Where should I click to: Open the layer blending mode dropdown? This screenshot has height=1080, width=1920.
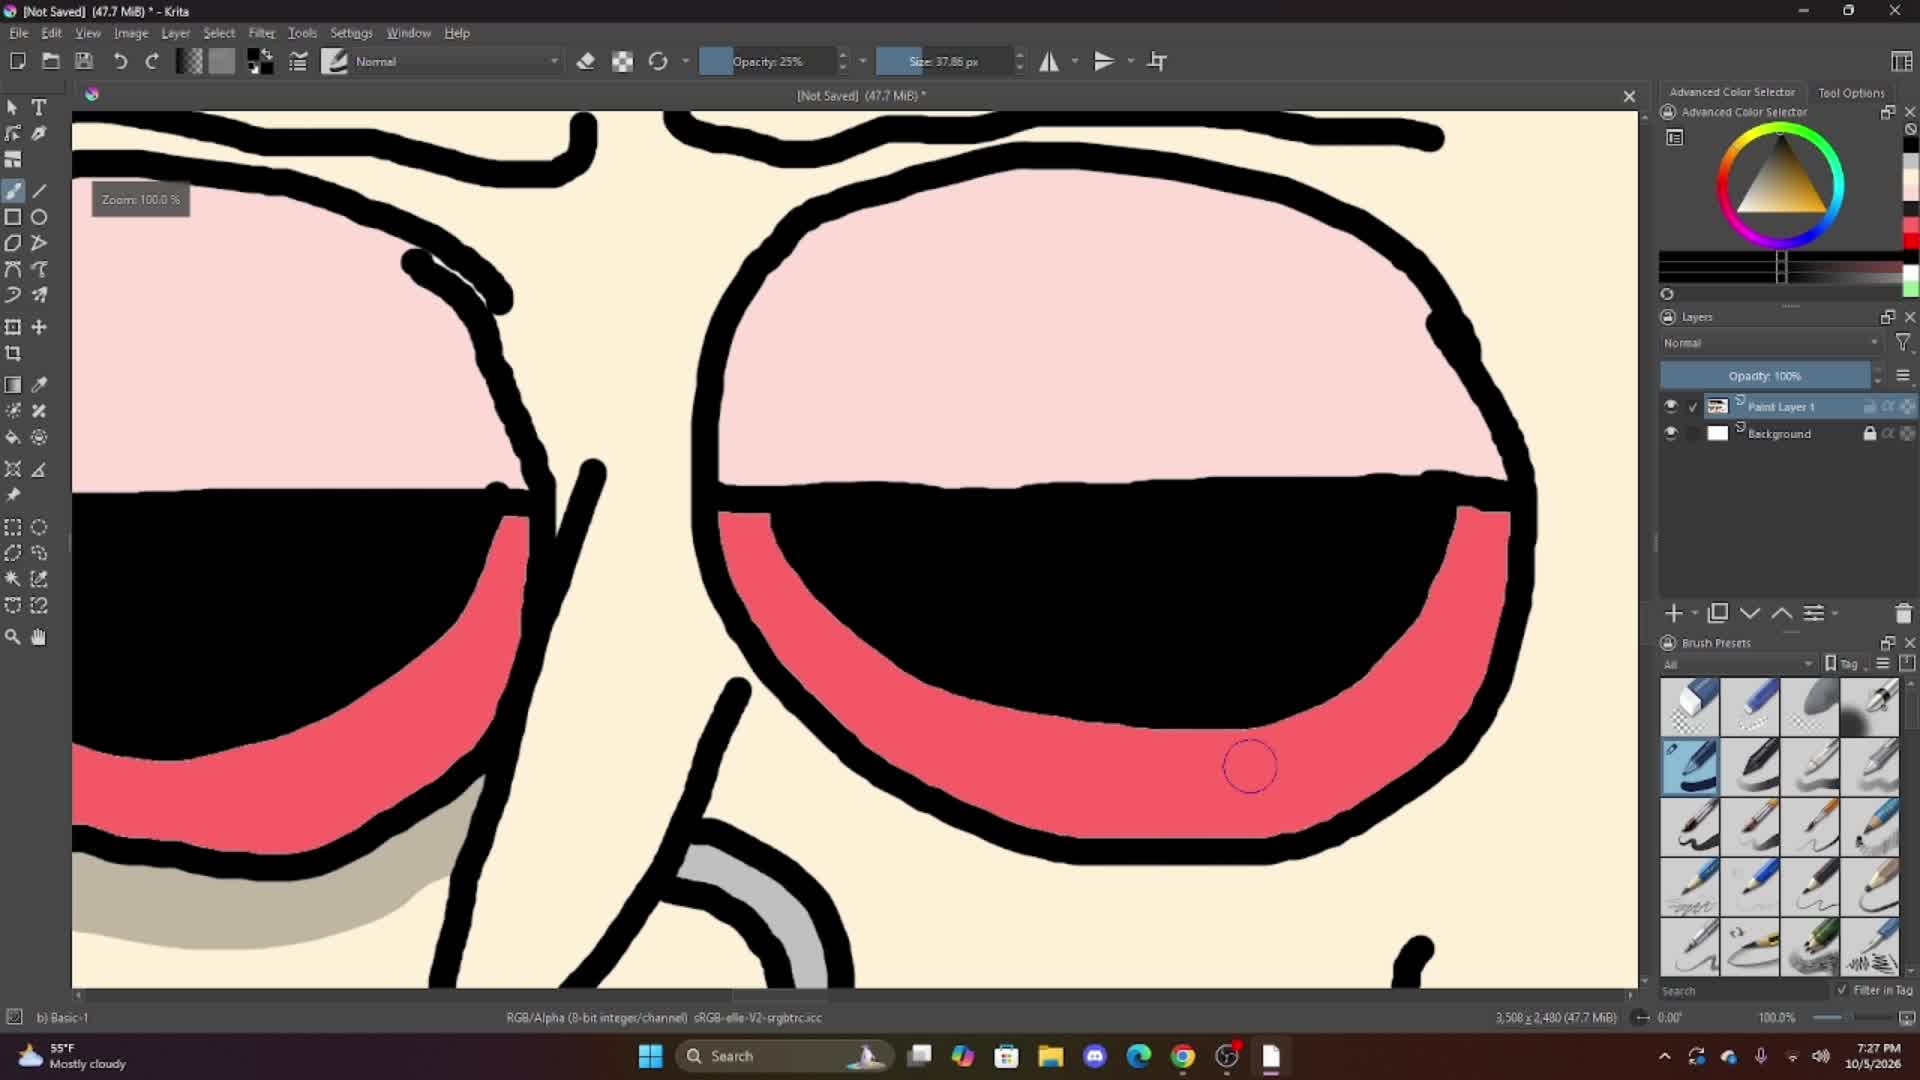(1771, 343)
